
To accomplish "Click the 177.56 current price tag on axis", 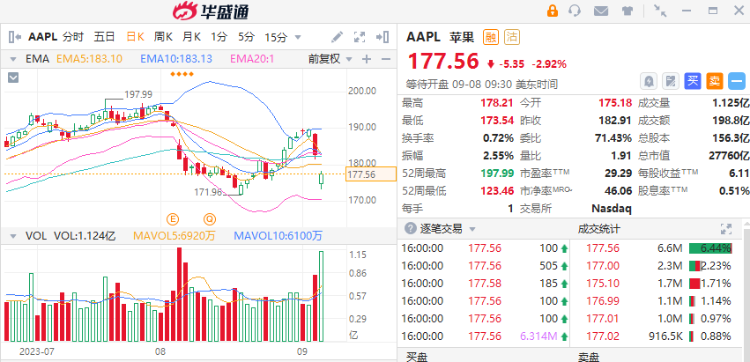I will click(x=371, y=174).
